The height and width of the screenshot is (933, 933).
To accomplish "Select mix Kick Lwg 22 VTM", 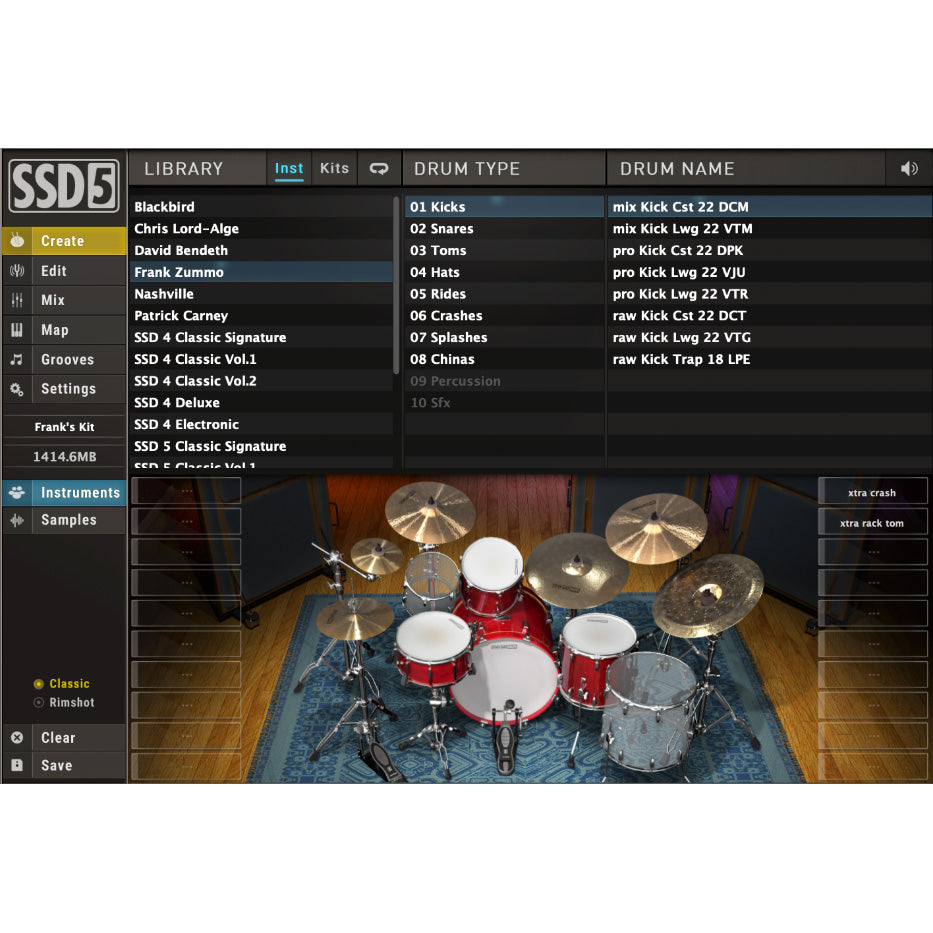I will point(769,228).
